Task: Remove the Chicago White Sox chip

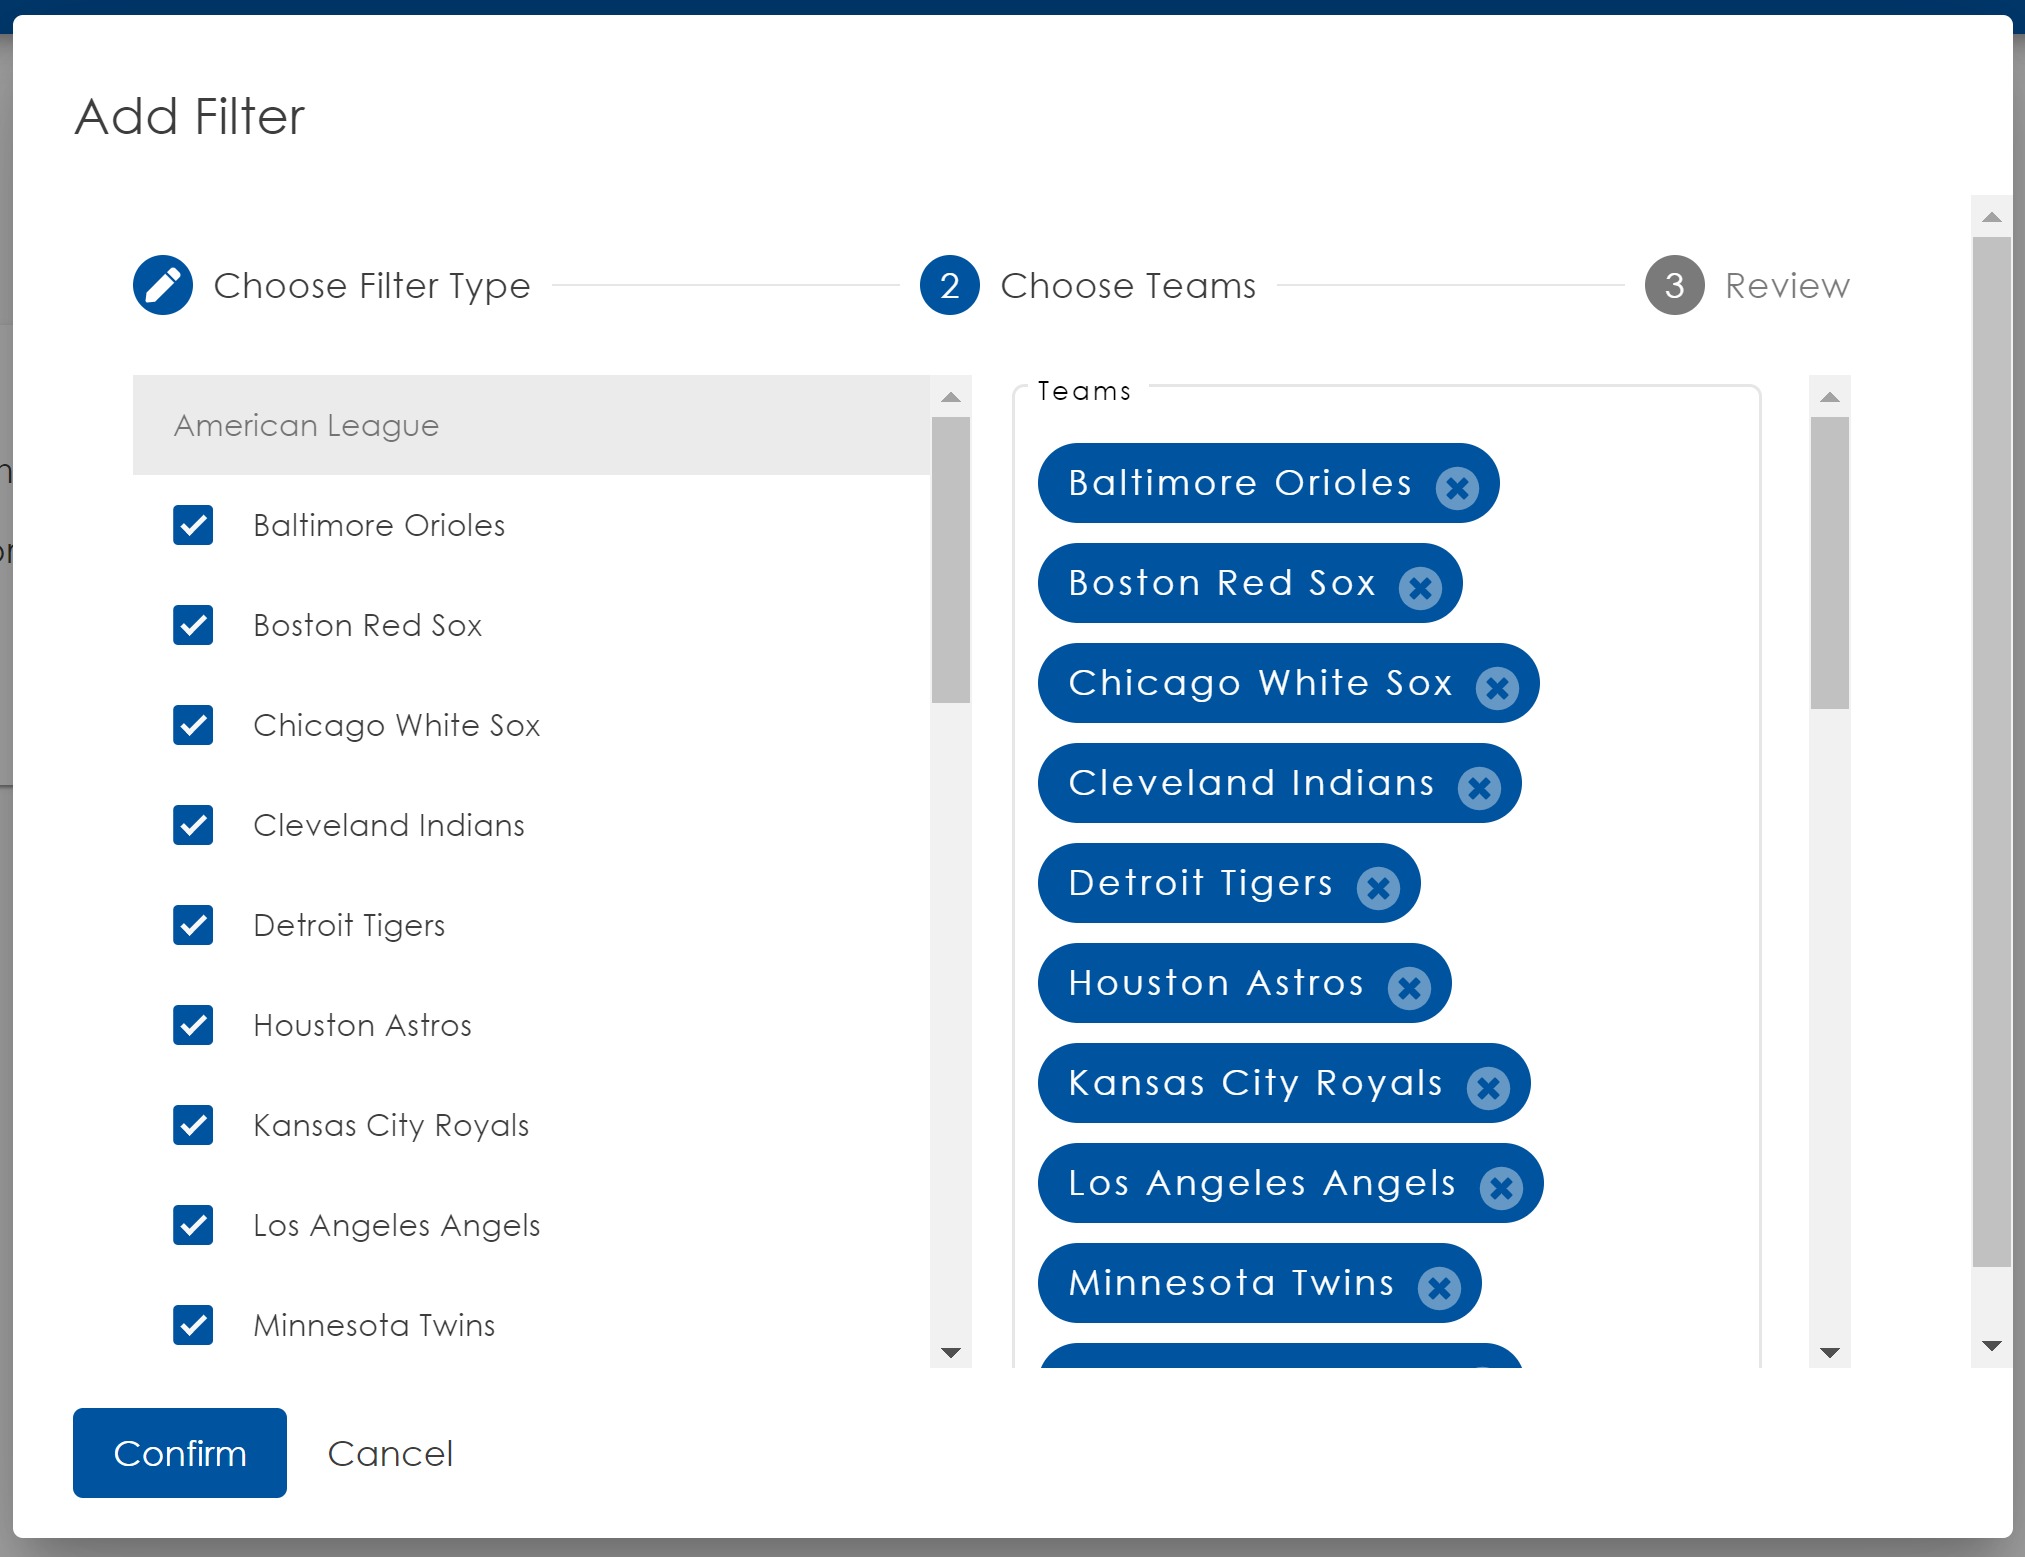Action: 1497,688
